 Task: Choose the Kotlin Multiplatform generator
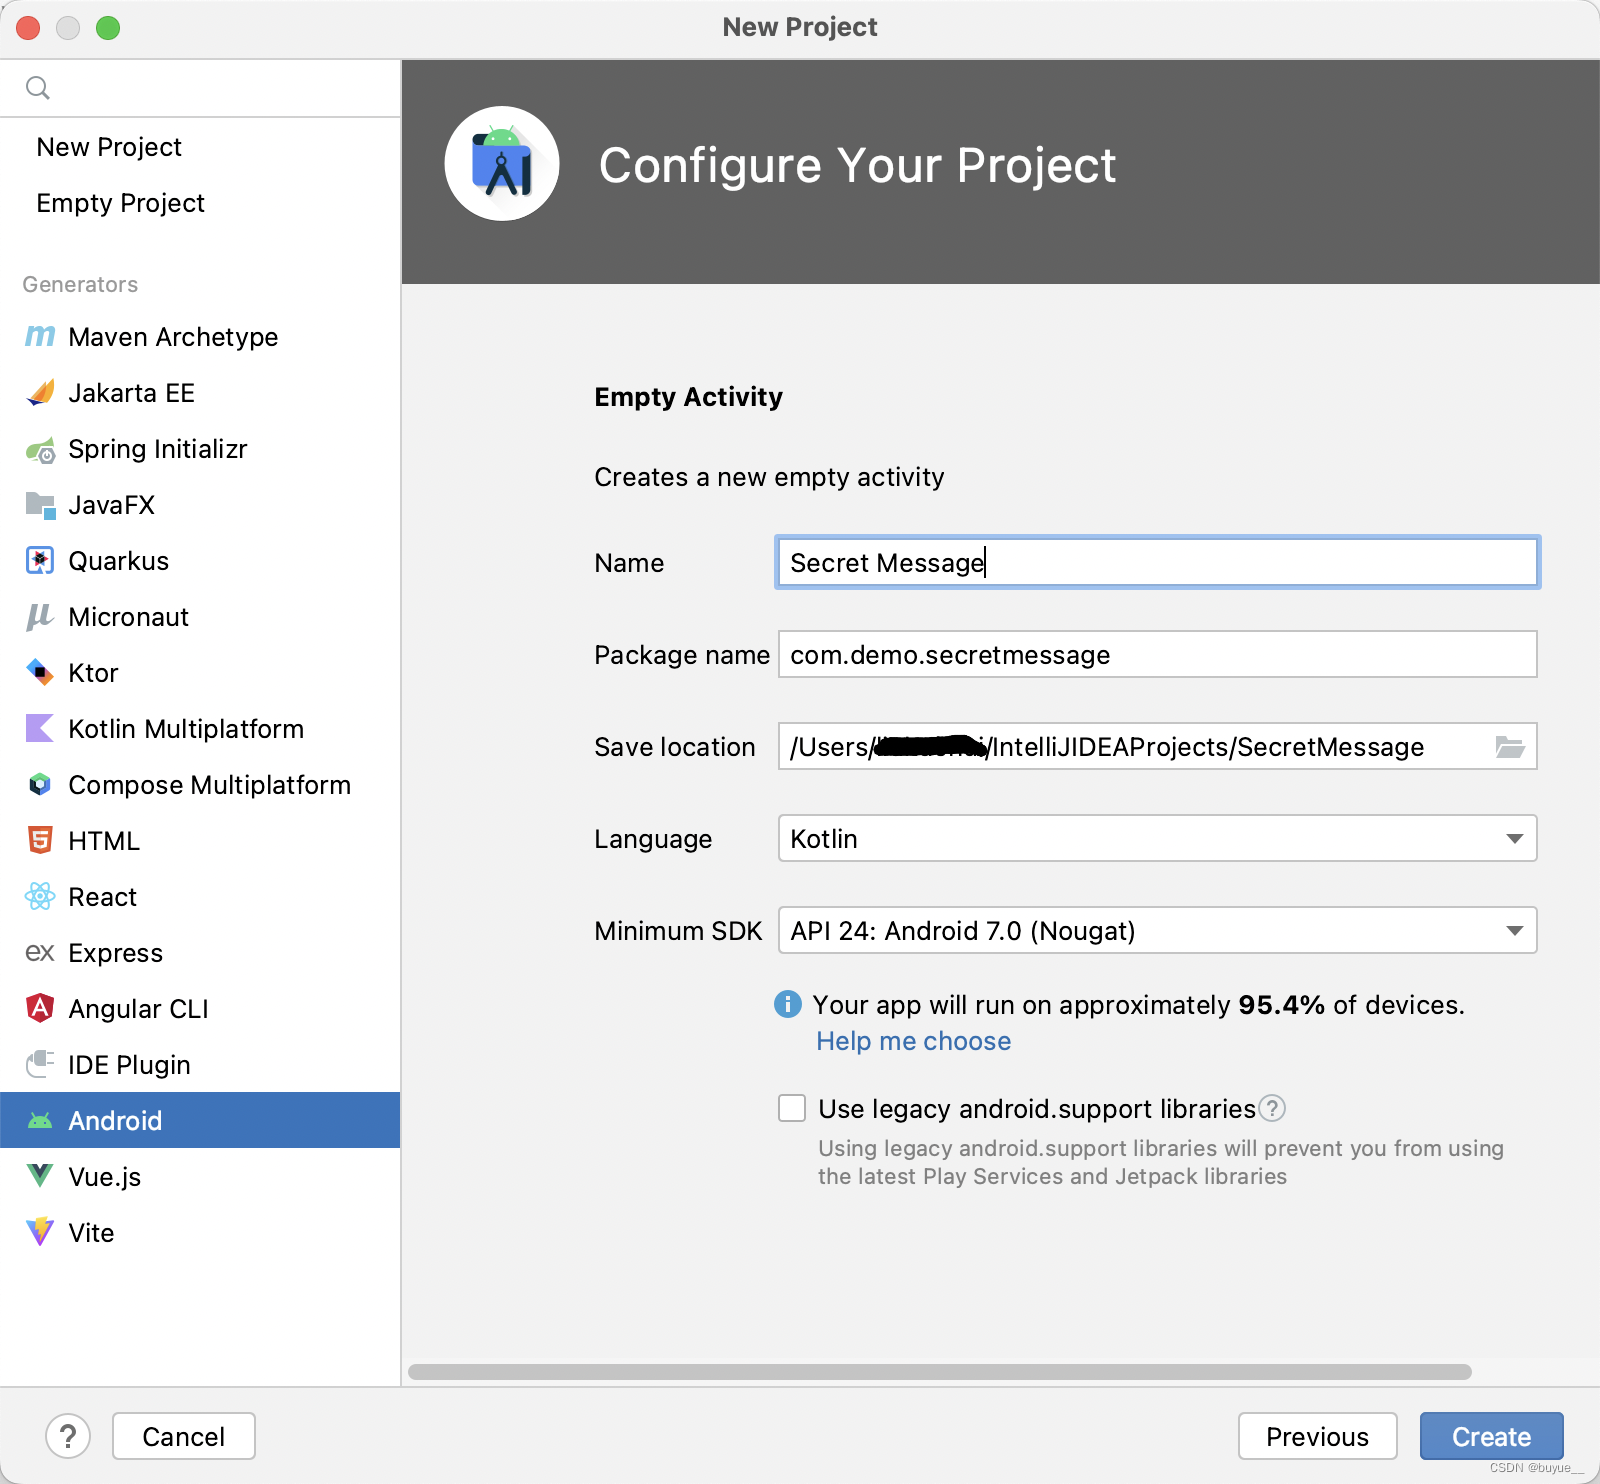200,729
